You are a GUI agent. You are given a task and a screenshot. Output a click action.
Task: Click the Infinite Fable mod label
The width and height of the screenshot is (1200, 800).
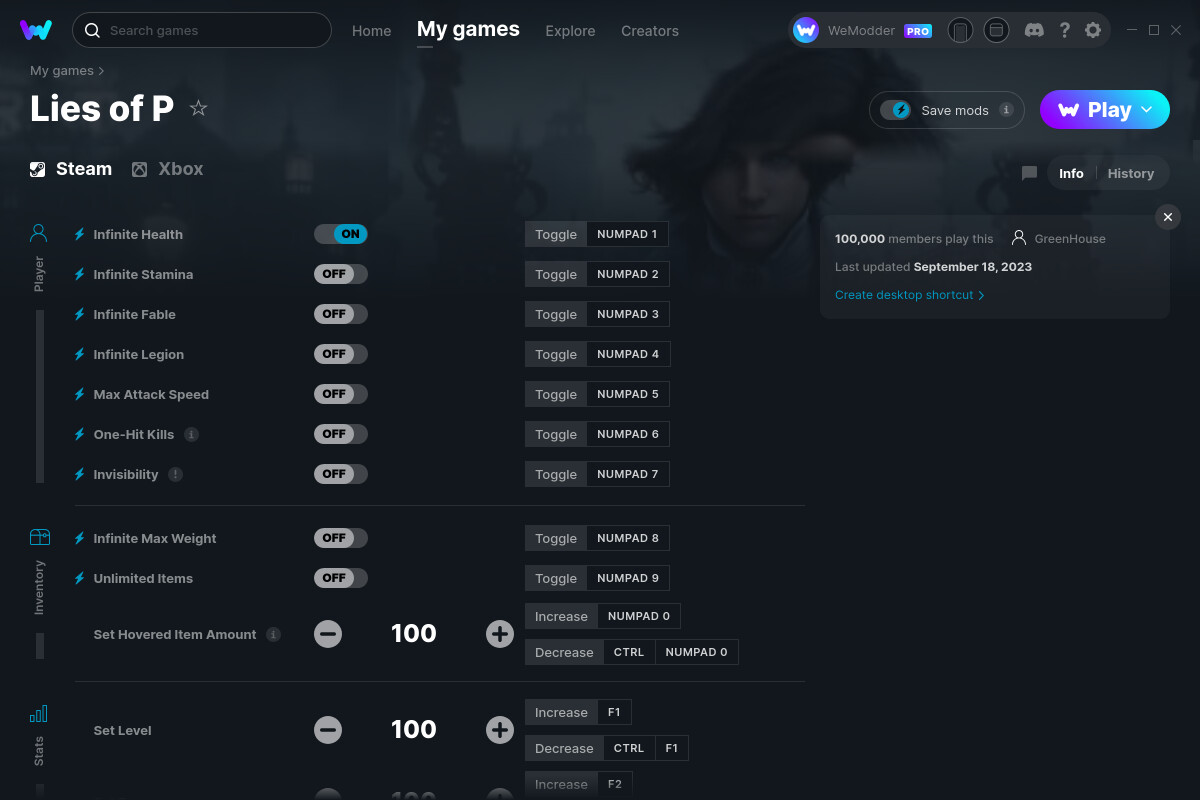[x=134, y=314]
